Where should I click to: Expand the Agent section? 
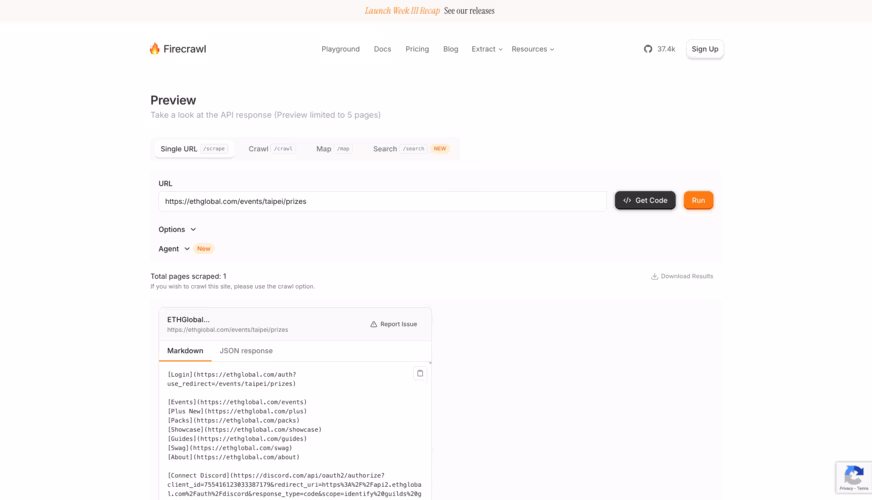point(174,249)
